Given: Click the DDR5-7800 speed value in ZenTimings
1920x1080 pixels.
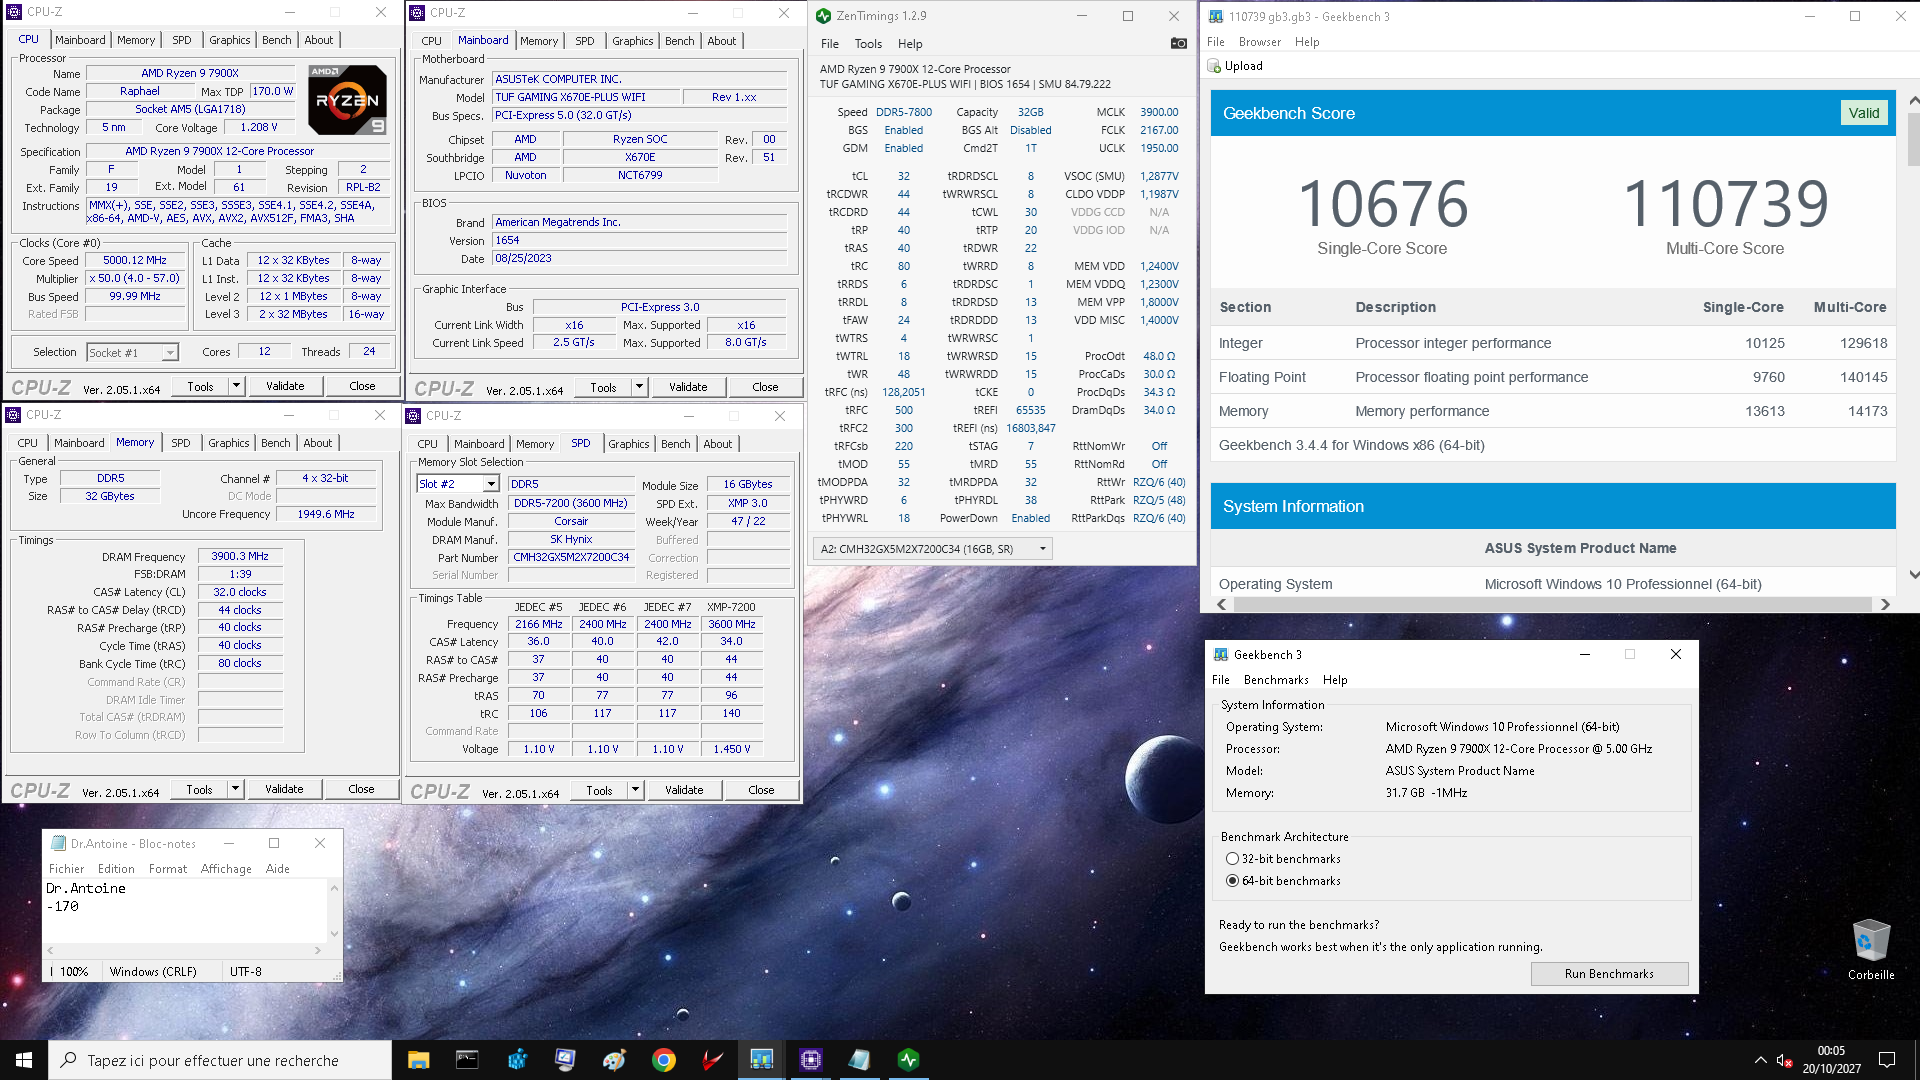Looking at the screenshot, I should click(x=904, y=113).
